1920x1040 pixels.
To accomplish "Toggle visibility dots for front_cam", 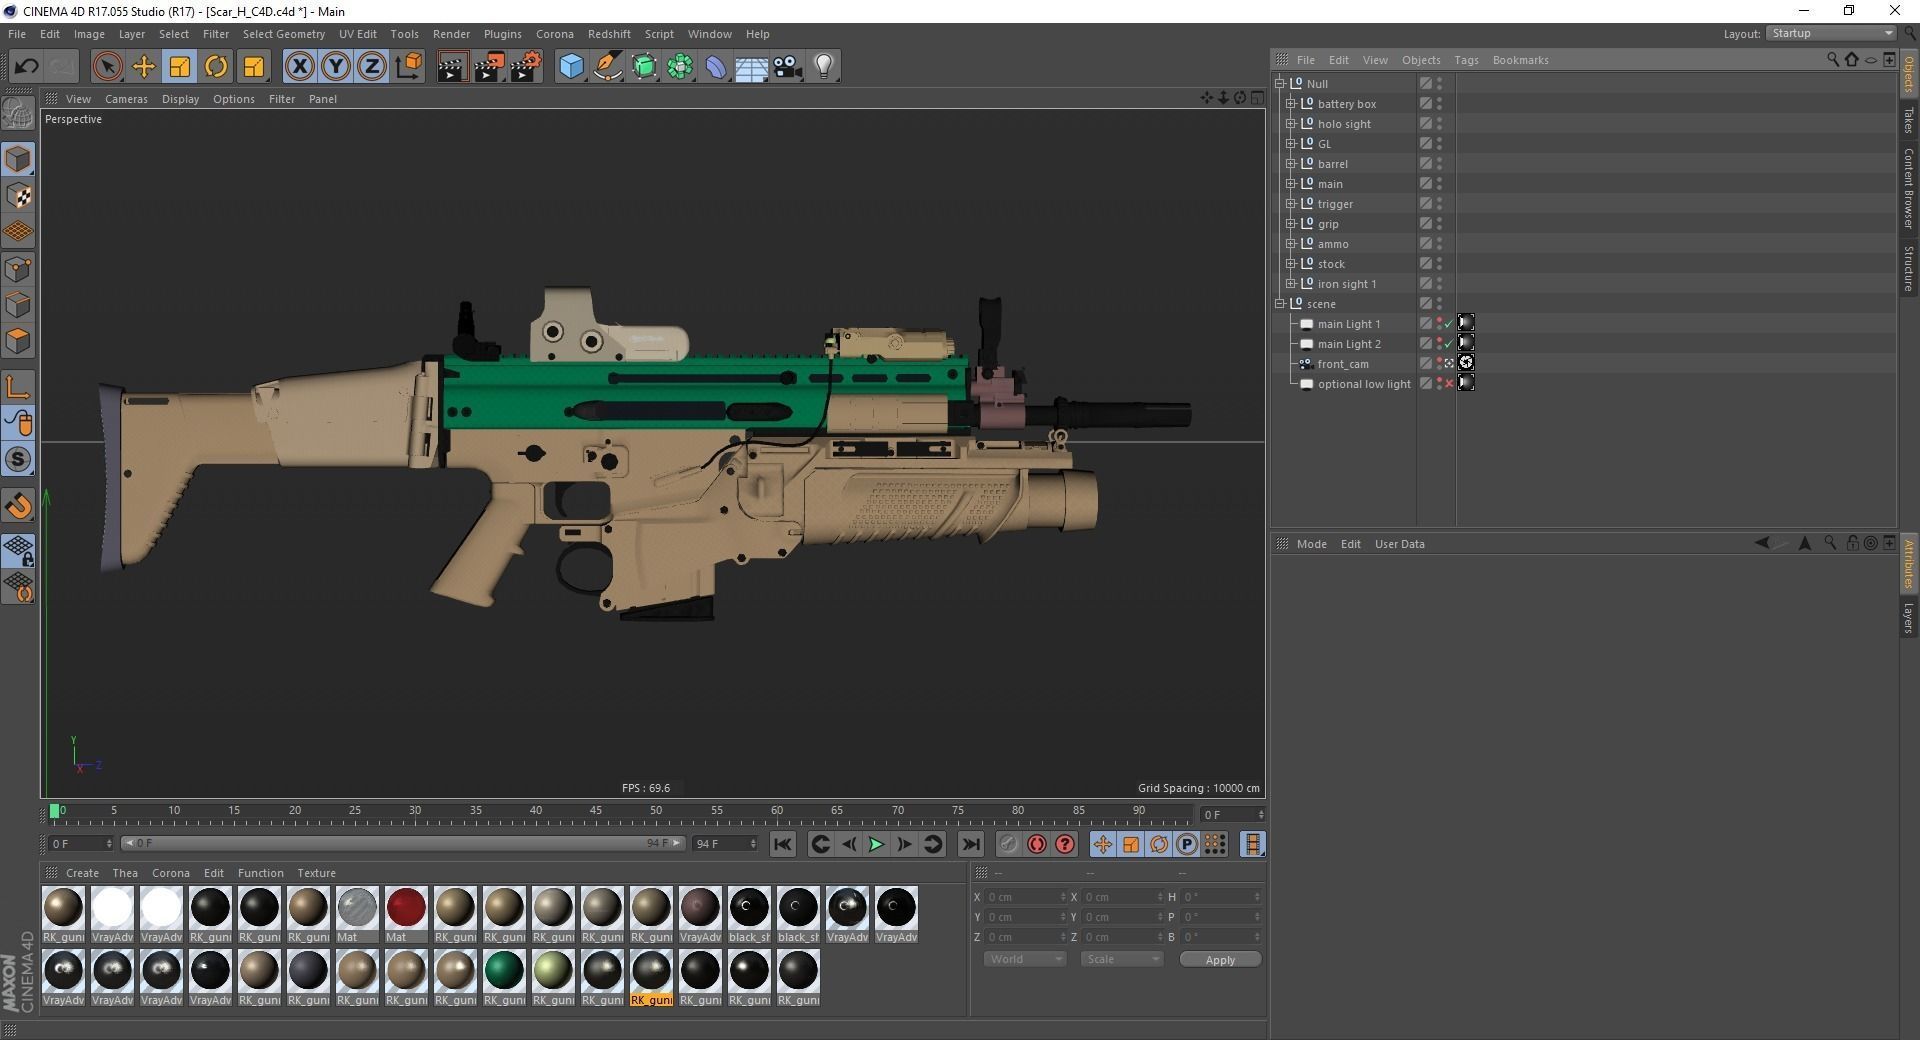I will coord(1439,364).
